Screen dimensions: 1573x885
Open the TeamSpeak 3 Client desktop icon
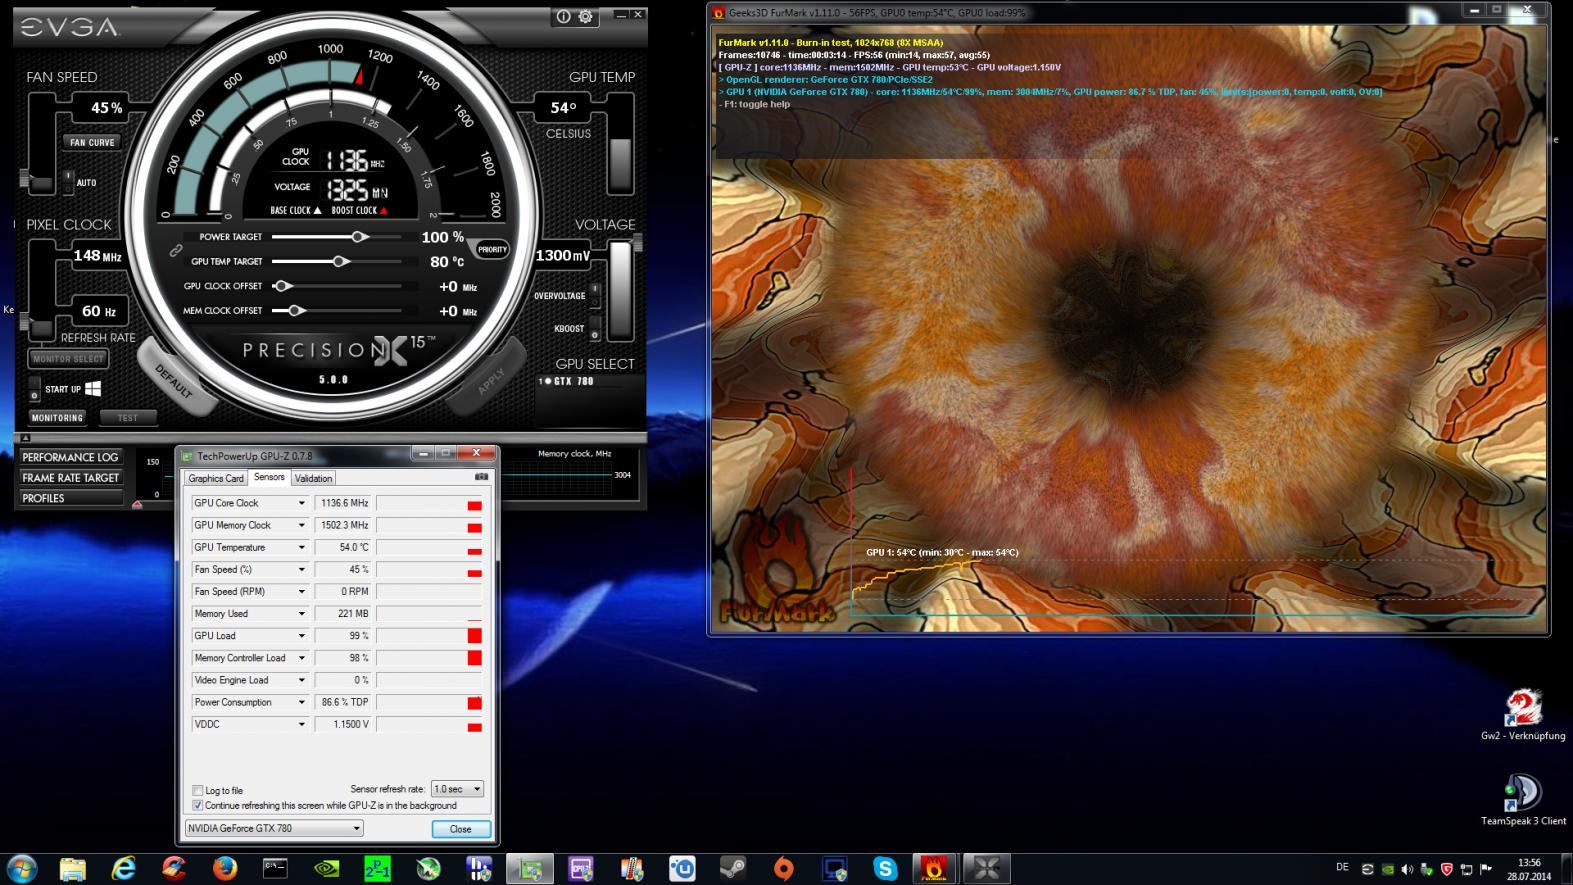tap(1523, 800)
